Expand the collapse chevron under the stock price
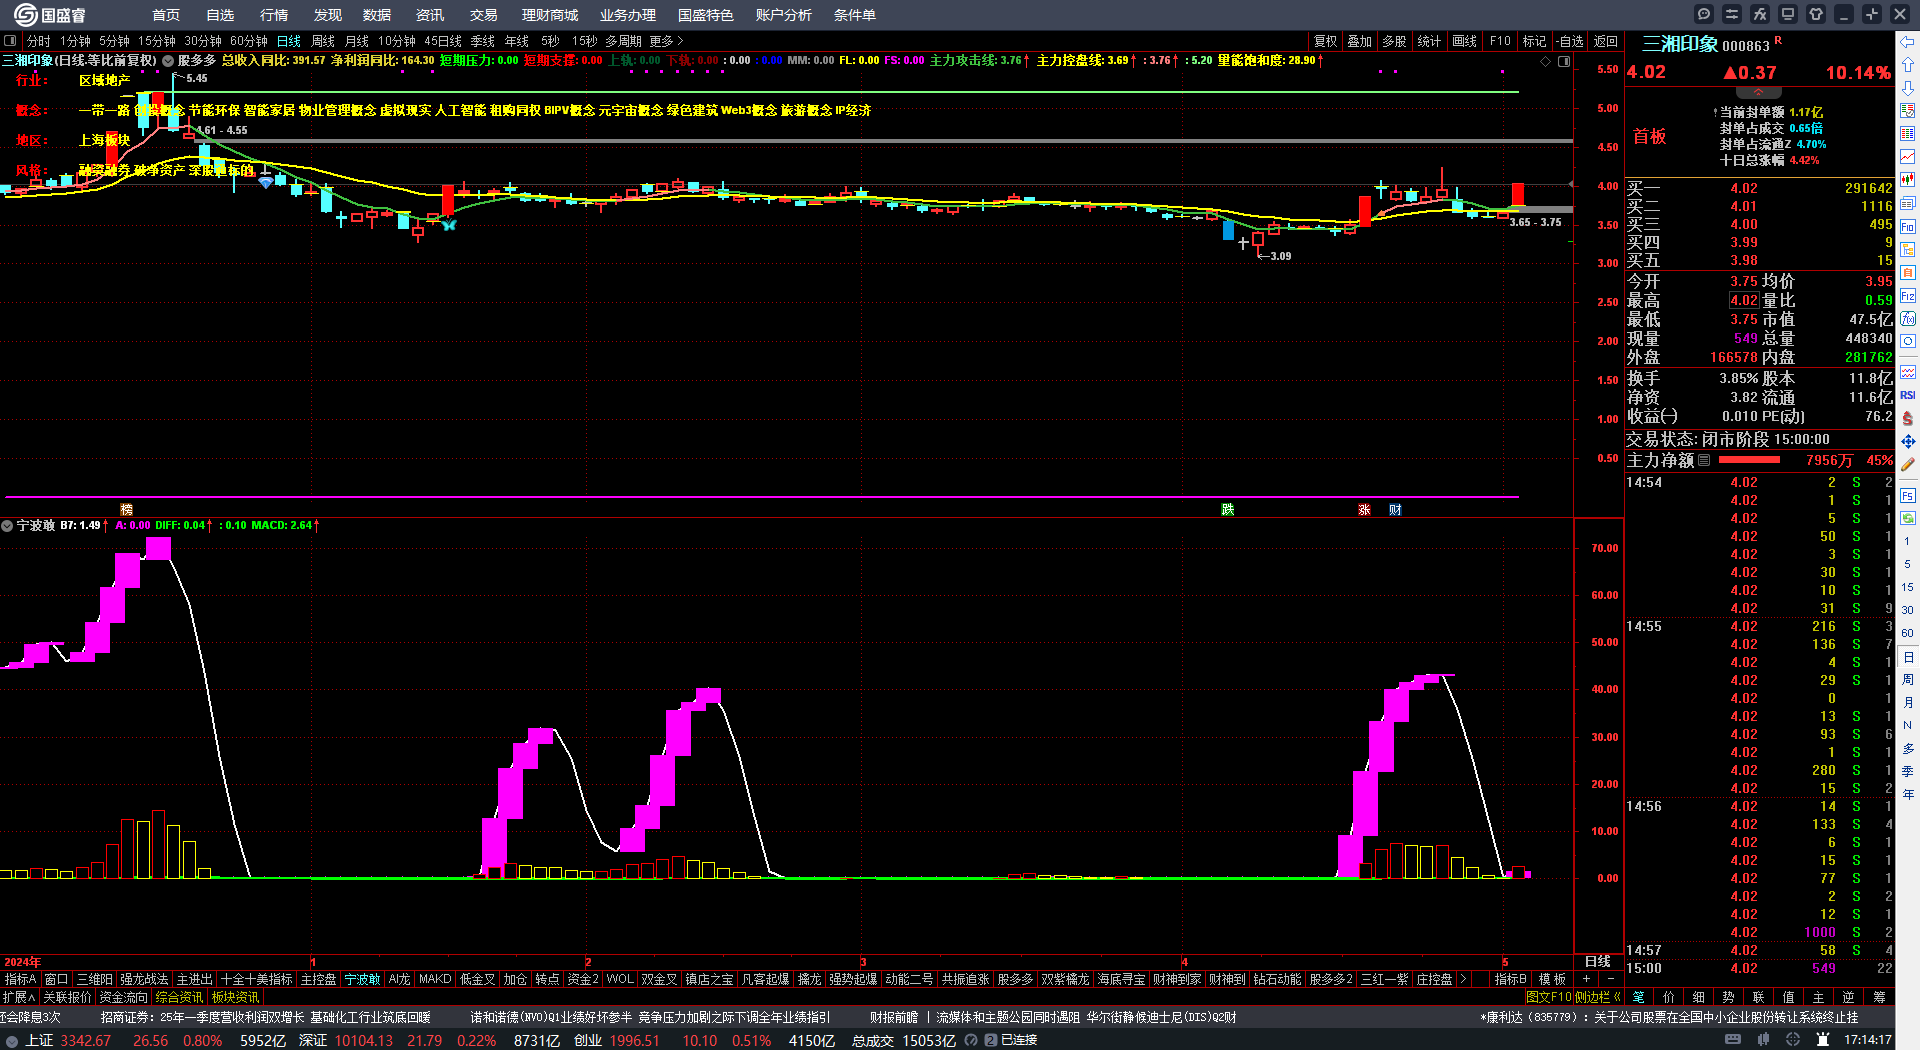This screenshot has width=1920, height=1050. (1758, 92)
